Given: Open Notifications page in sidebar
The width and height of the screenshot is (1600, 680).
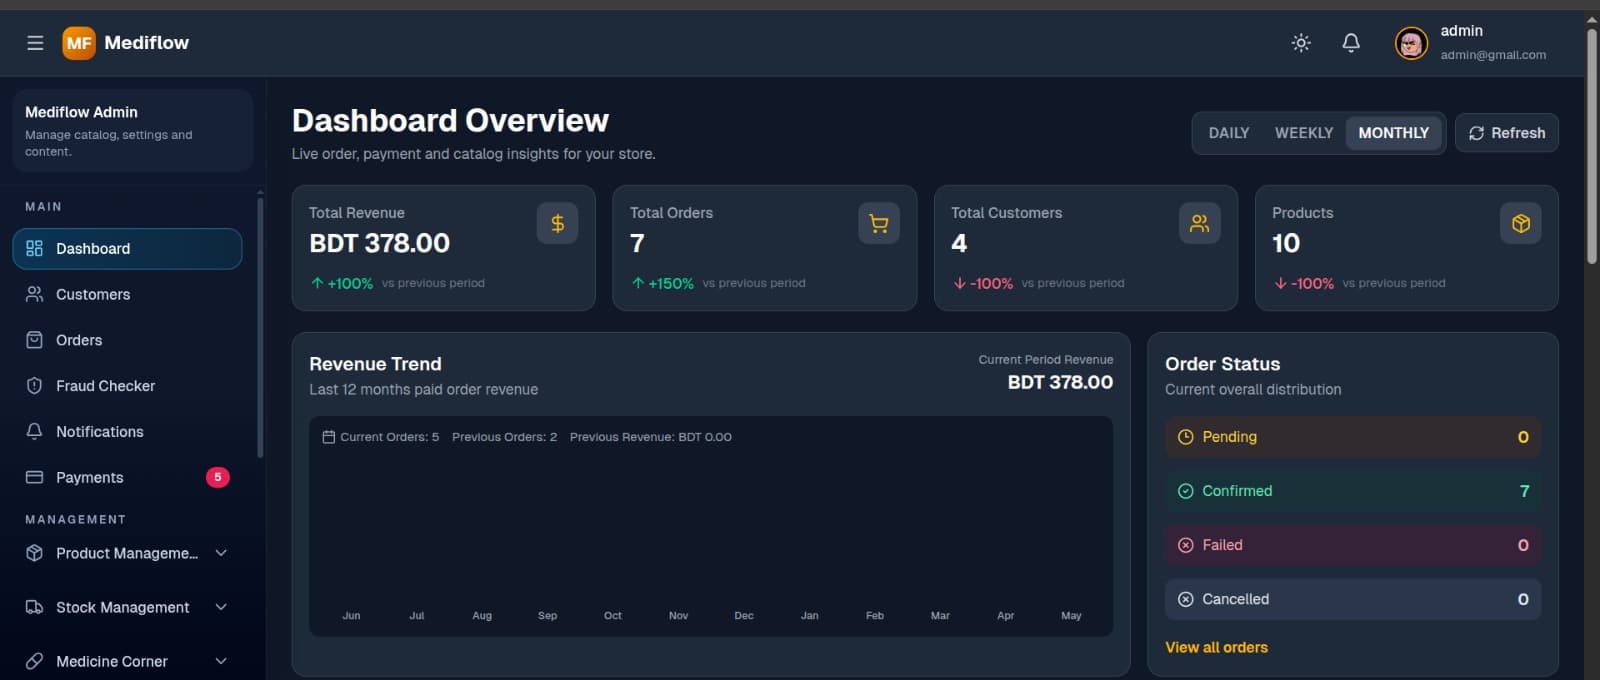Looking at the screenshot, I should click(127, 431).
